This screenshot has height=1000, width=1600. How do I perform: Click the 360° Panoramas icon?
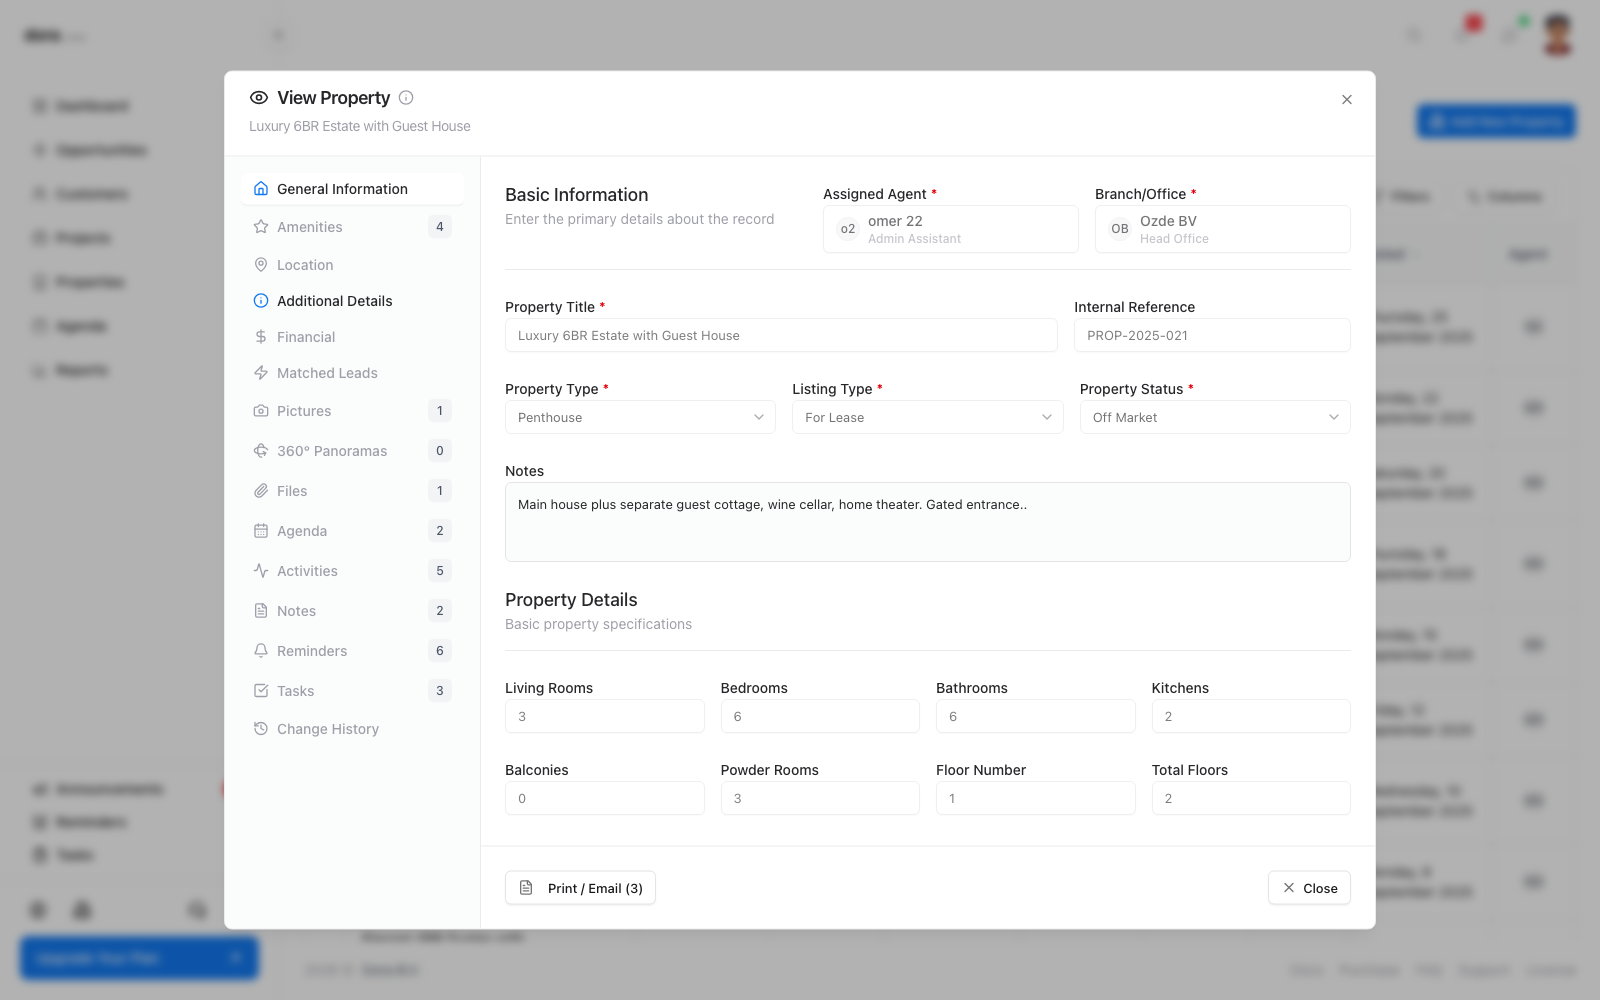[x=261, y=451]
